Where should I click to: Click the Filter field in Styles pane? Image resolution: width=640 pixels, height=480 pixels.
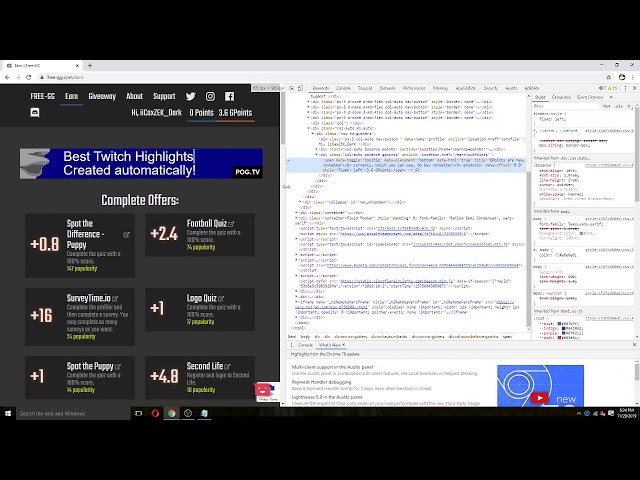click(565, 106)
